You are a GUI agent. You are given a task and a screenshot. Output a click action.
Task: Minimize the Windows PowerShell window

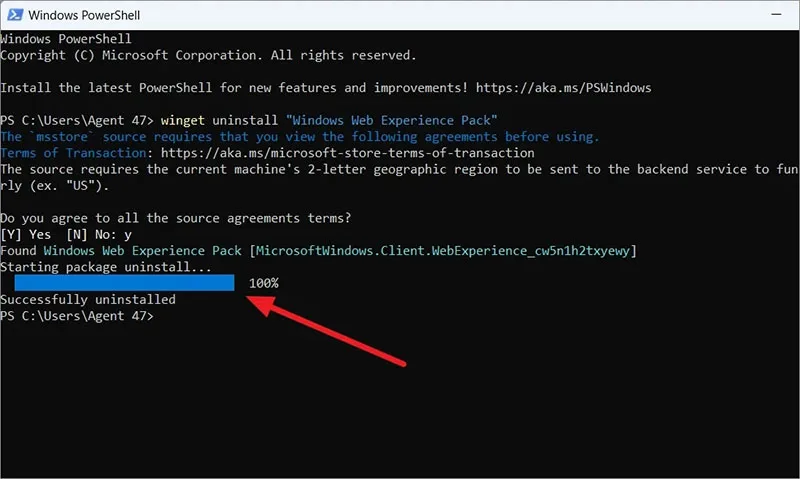(x=776, y=15)
